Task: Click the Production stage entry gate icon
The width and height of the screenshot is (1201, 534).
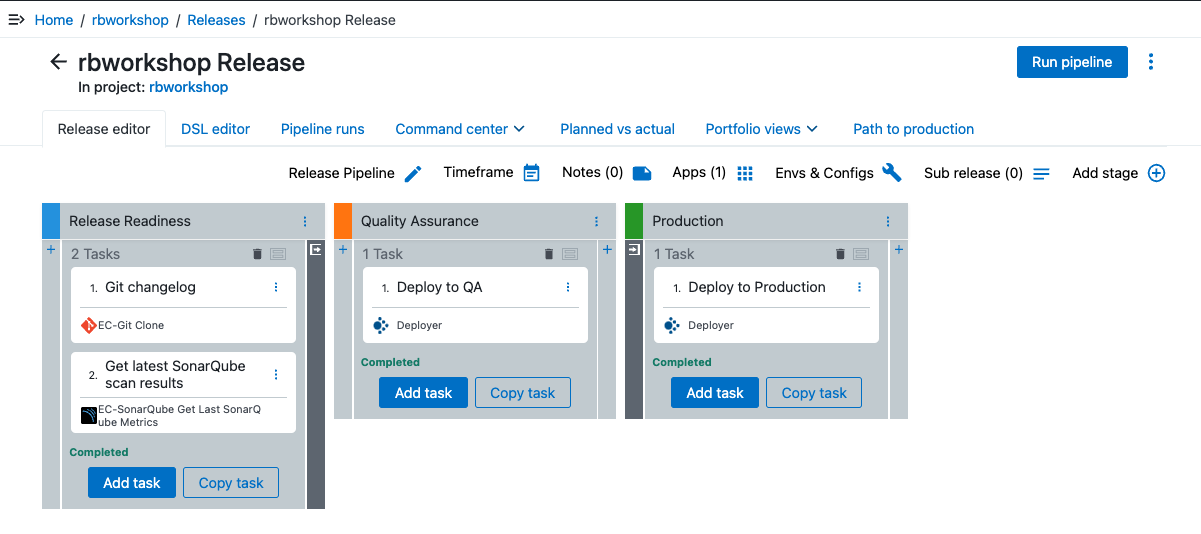Action: point(634,250)
